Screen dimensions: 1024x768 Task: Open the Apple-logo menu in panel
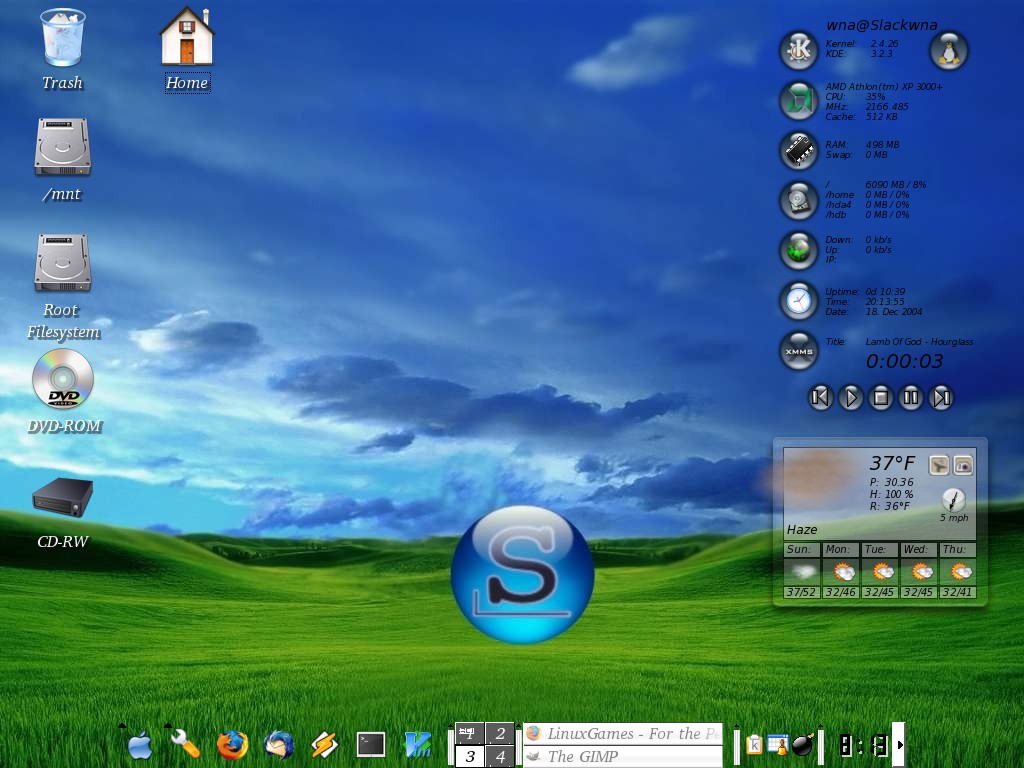(x=140, y=744)
